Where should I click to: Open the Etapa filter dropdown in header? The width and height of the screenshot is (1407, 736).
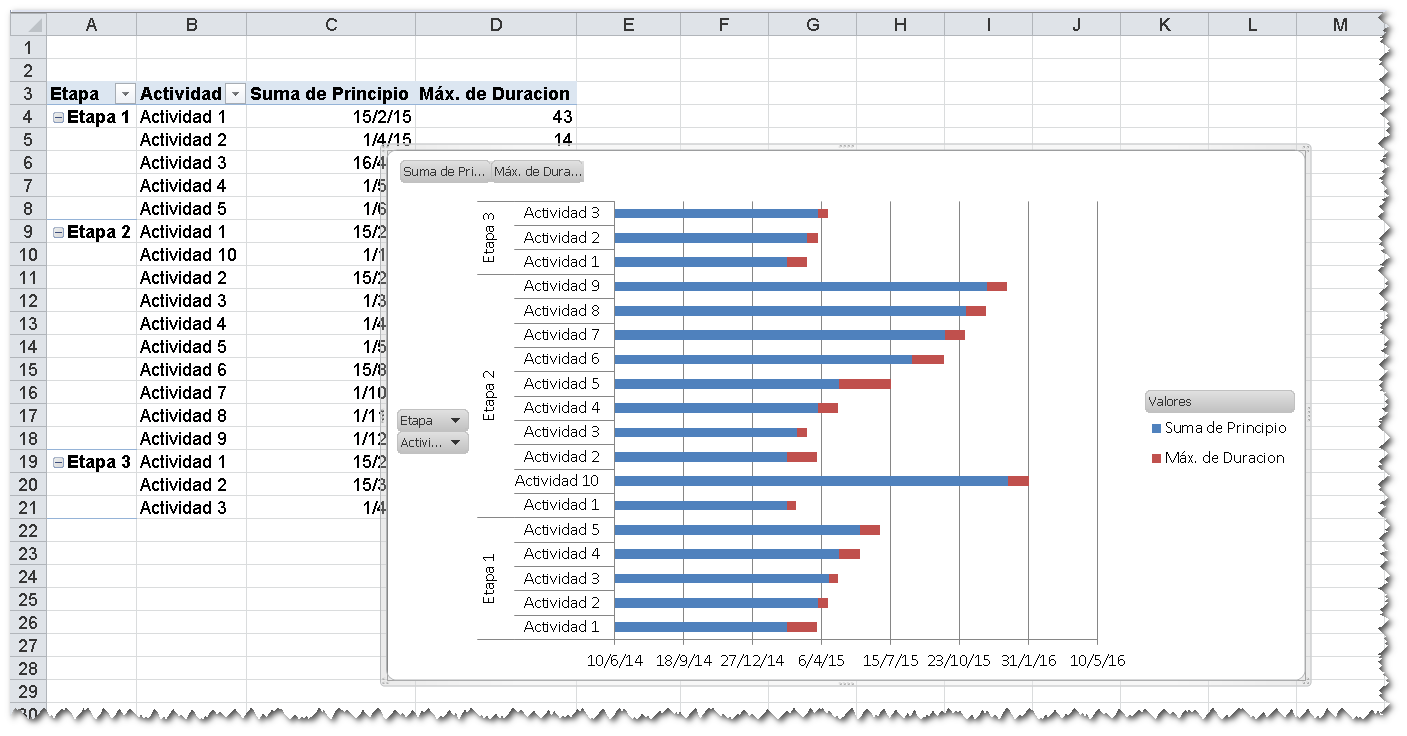click(125, 94)
